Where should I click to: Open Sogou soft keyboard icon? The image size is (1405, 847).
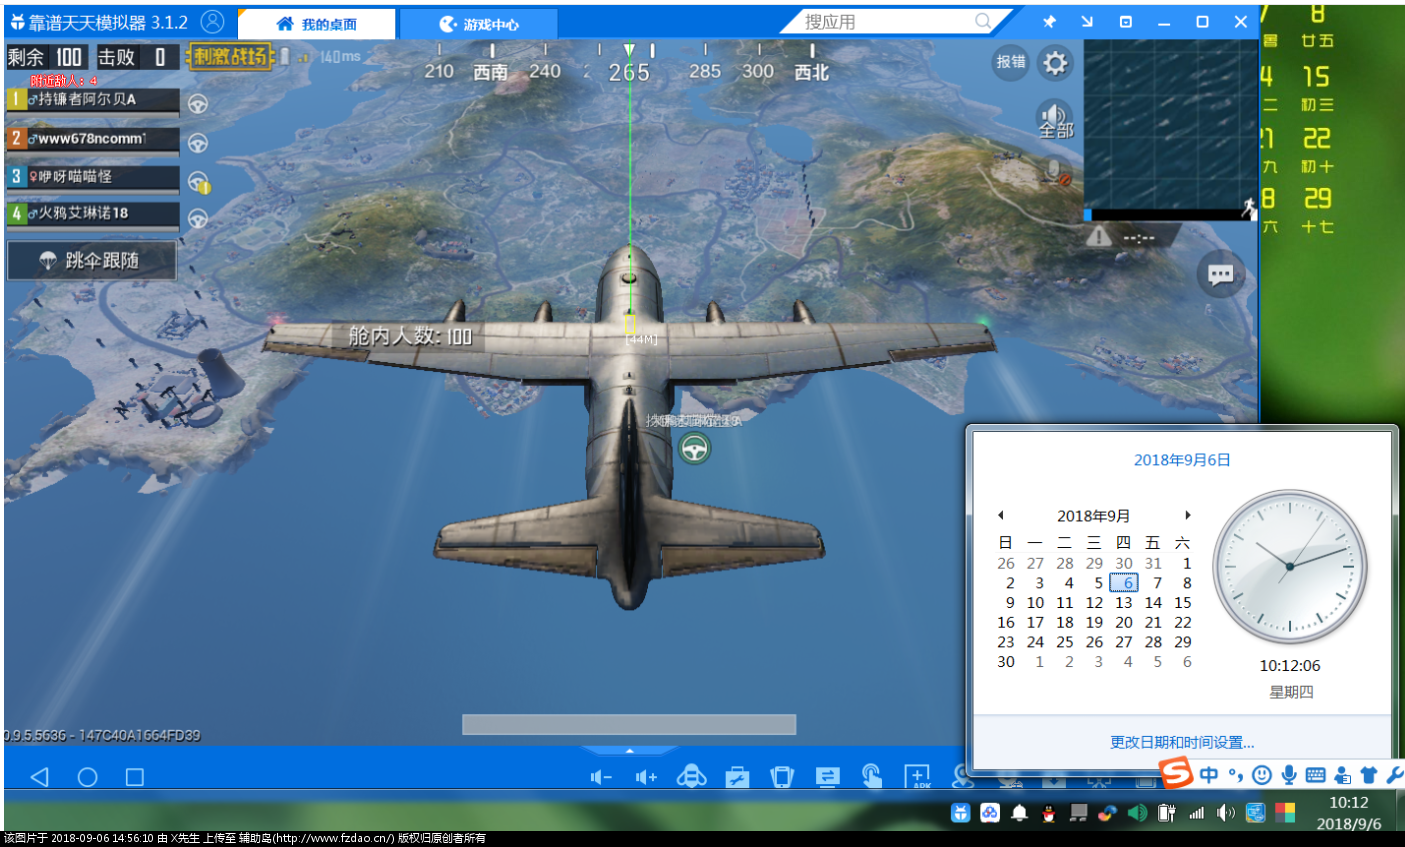pos(1316,775)
